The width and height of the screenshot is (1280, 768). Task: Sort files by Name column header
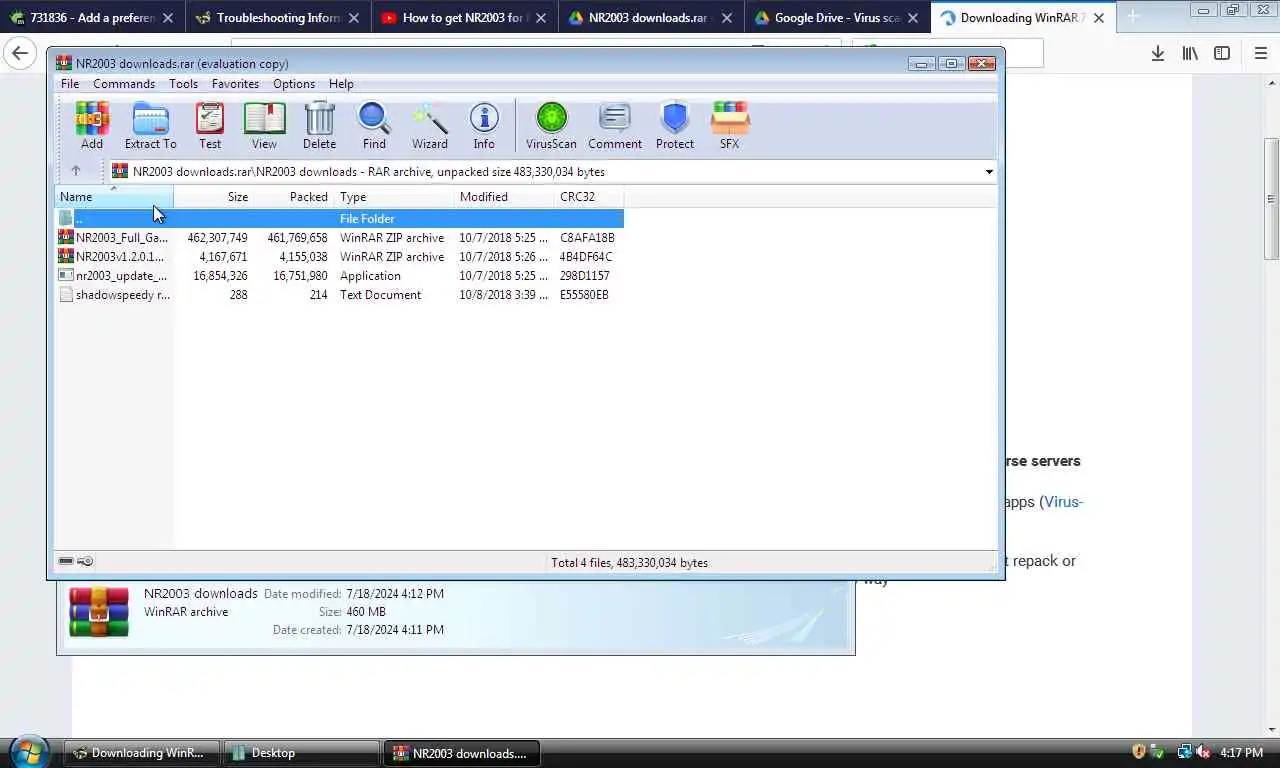[114, 197]
